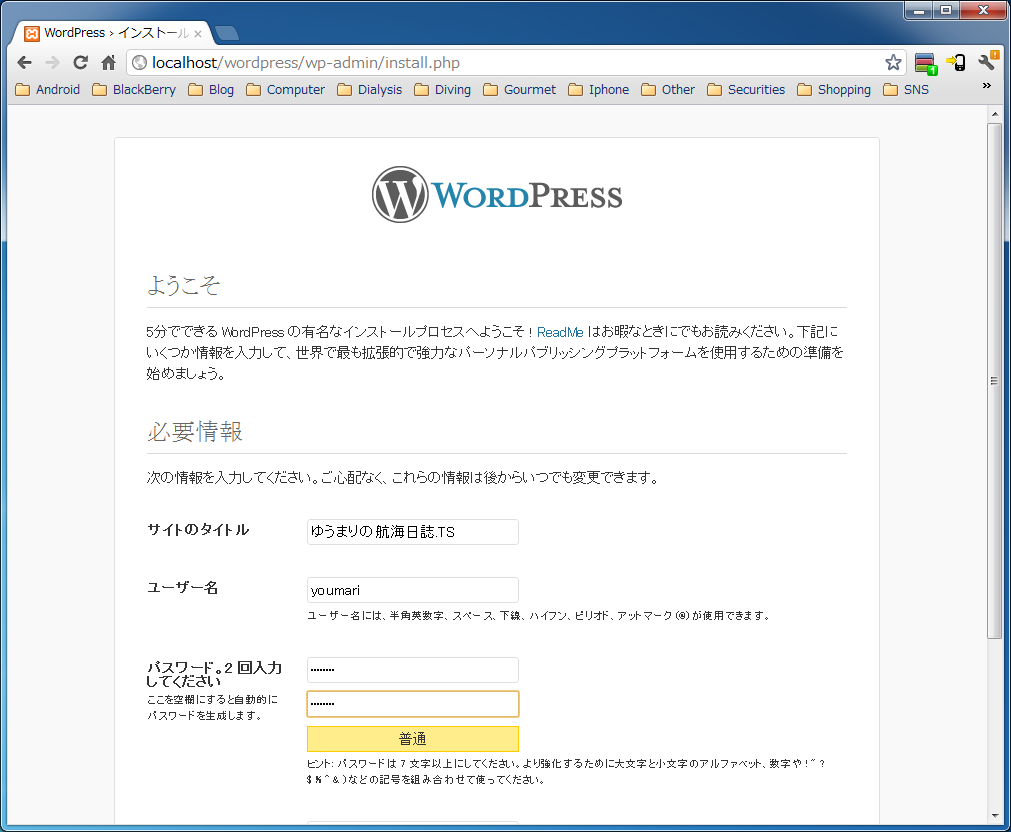Viewport: 1011px width, 832px height.
Task: Click the password confirmation field
Action: click(x=413, y=704)
